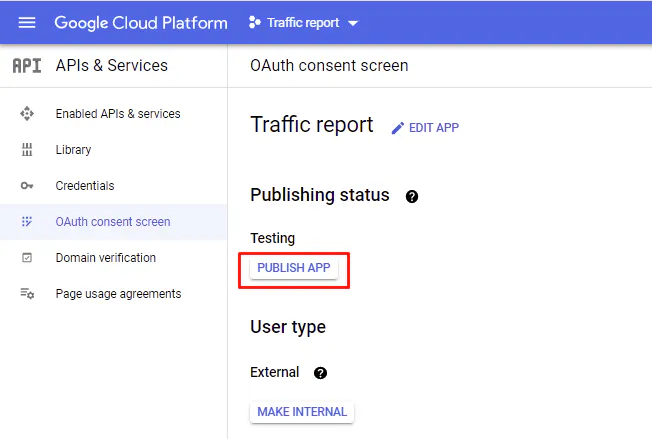Open Domain verification page label

[x=106, y=258]
